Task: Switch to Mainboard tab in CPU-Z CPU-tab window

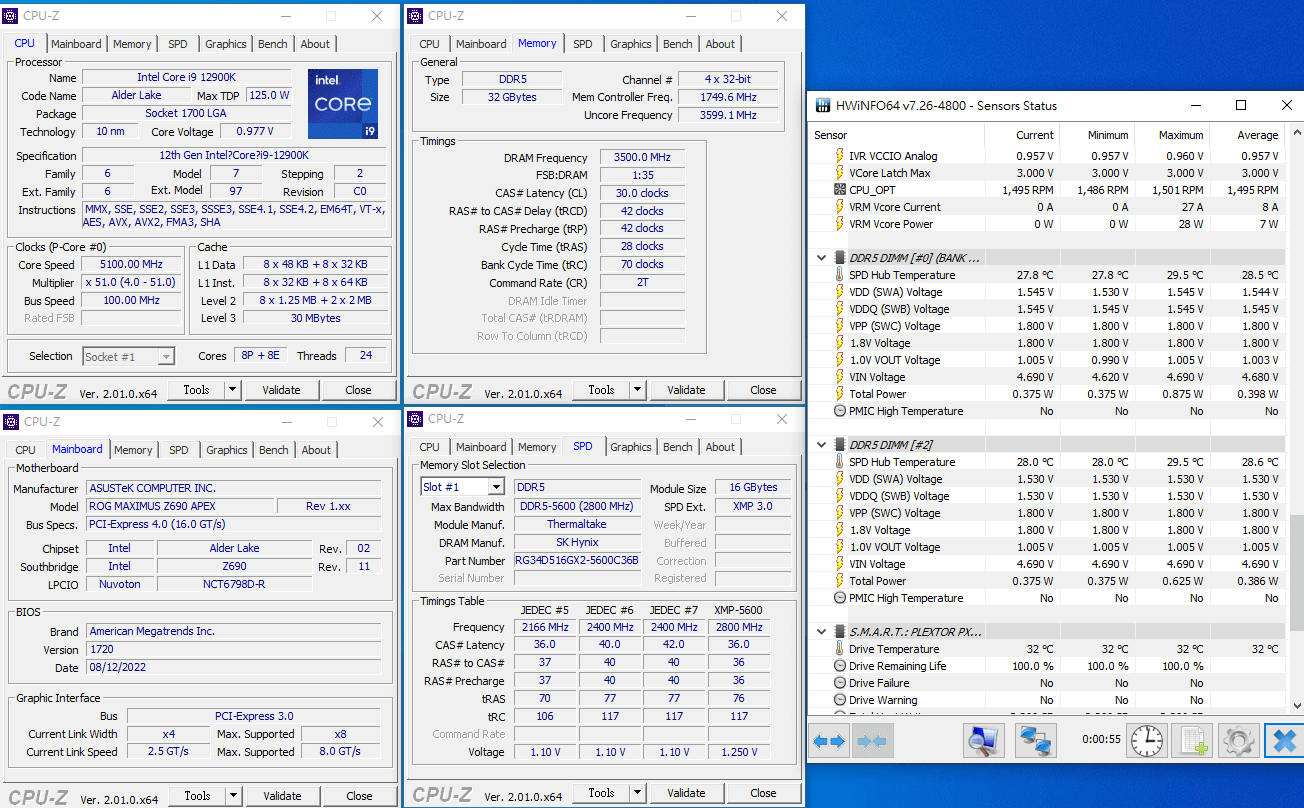Action: (x=76, y=44)
